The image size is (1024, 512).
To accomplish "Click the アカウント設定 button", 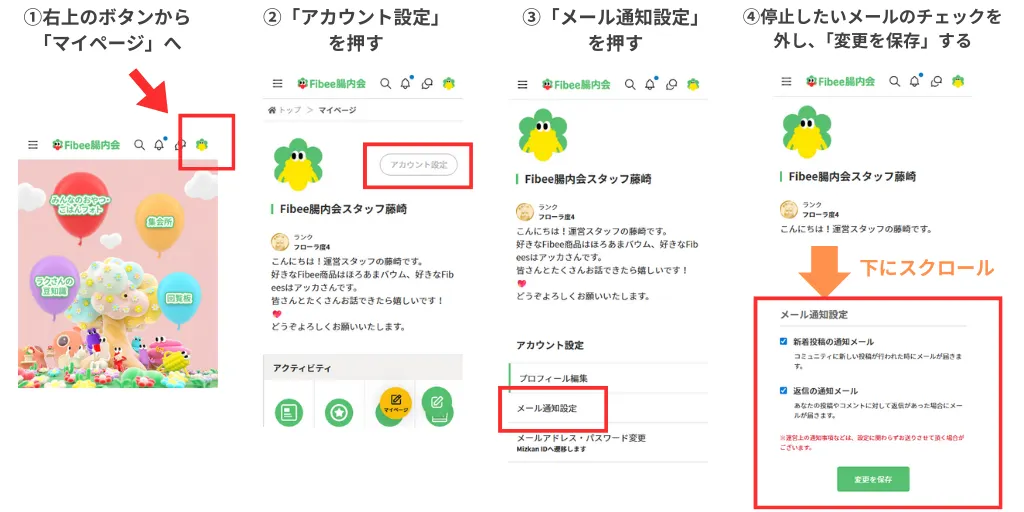I will [x=419, y=165].
